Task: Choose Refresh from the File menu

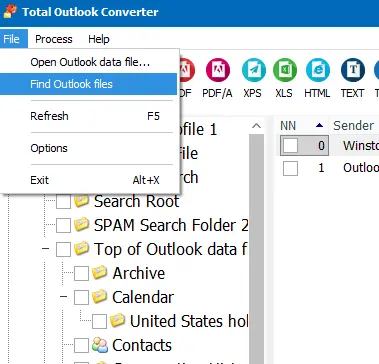Action: [89, 116]
